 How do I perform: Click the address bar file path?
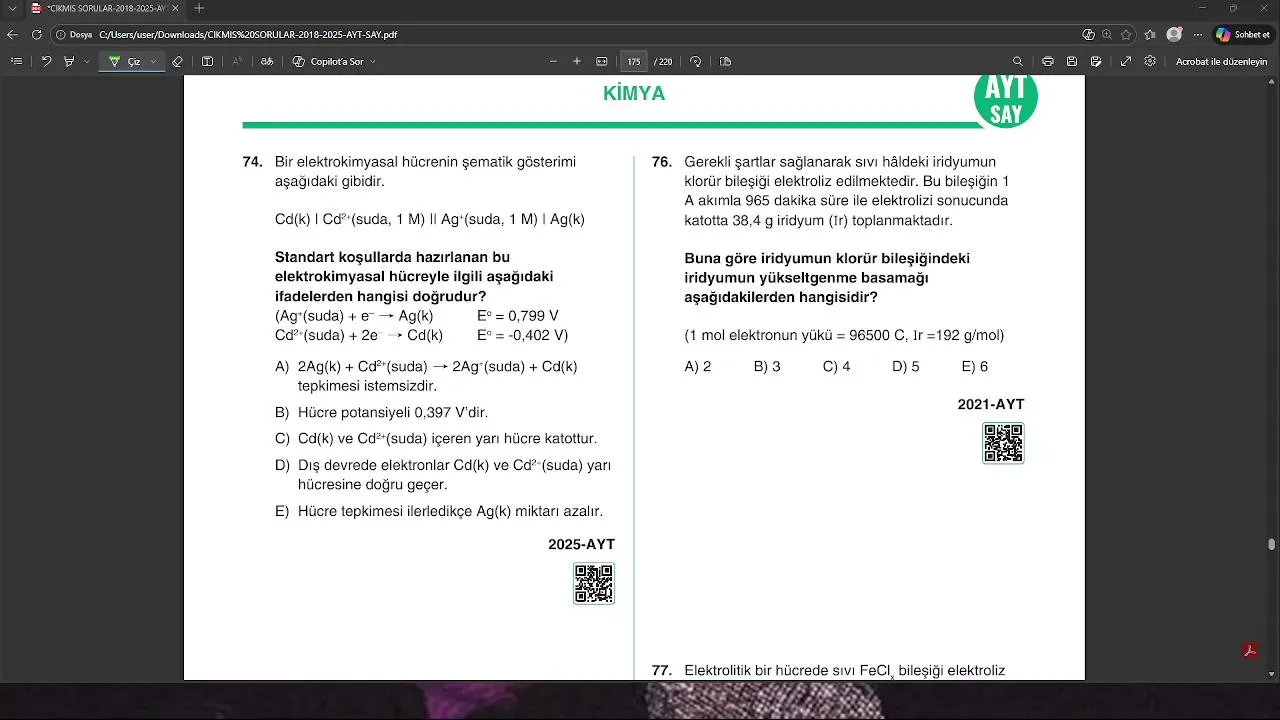click(x=248, y=34)
